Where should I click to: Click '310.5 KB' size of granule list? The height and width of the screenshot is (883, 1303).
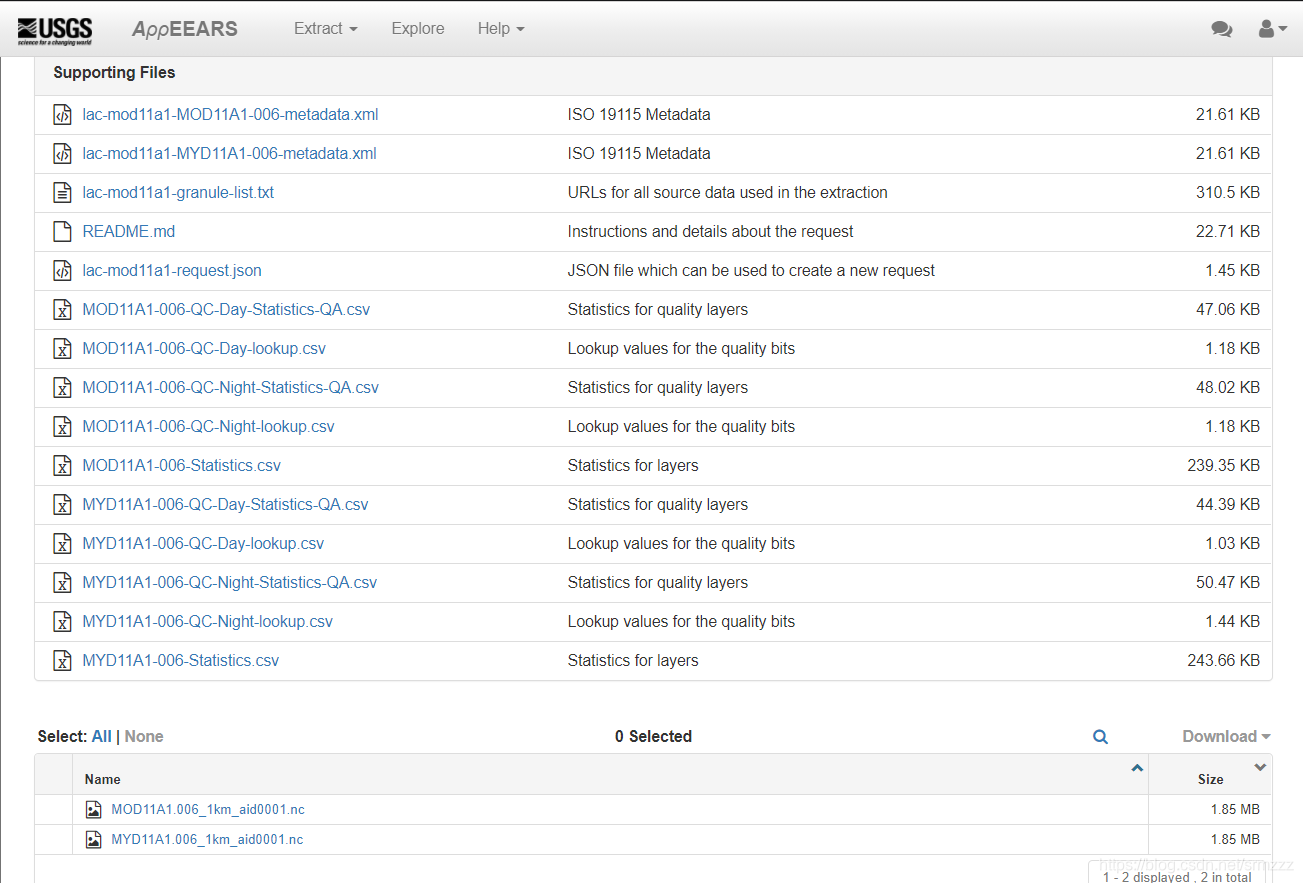pos(1228,193)
